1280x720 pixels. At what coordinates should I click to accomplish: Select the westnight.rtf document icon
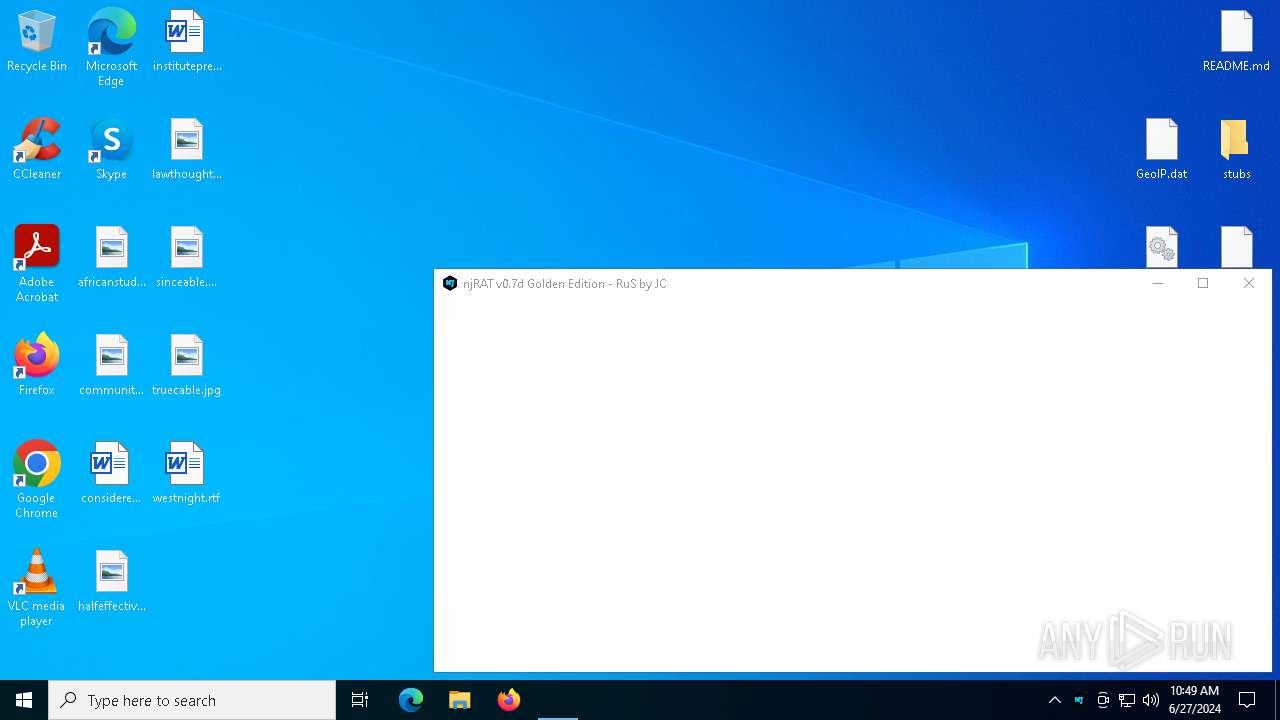(x=187, y=473)
